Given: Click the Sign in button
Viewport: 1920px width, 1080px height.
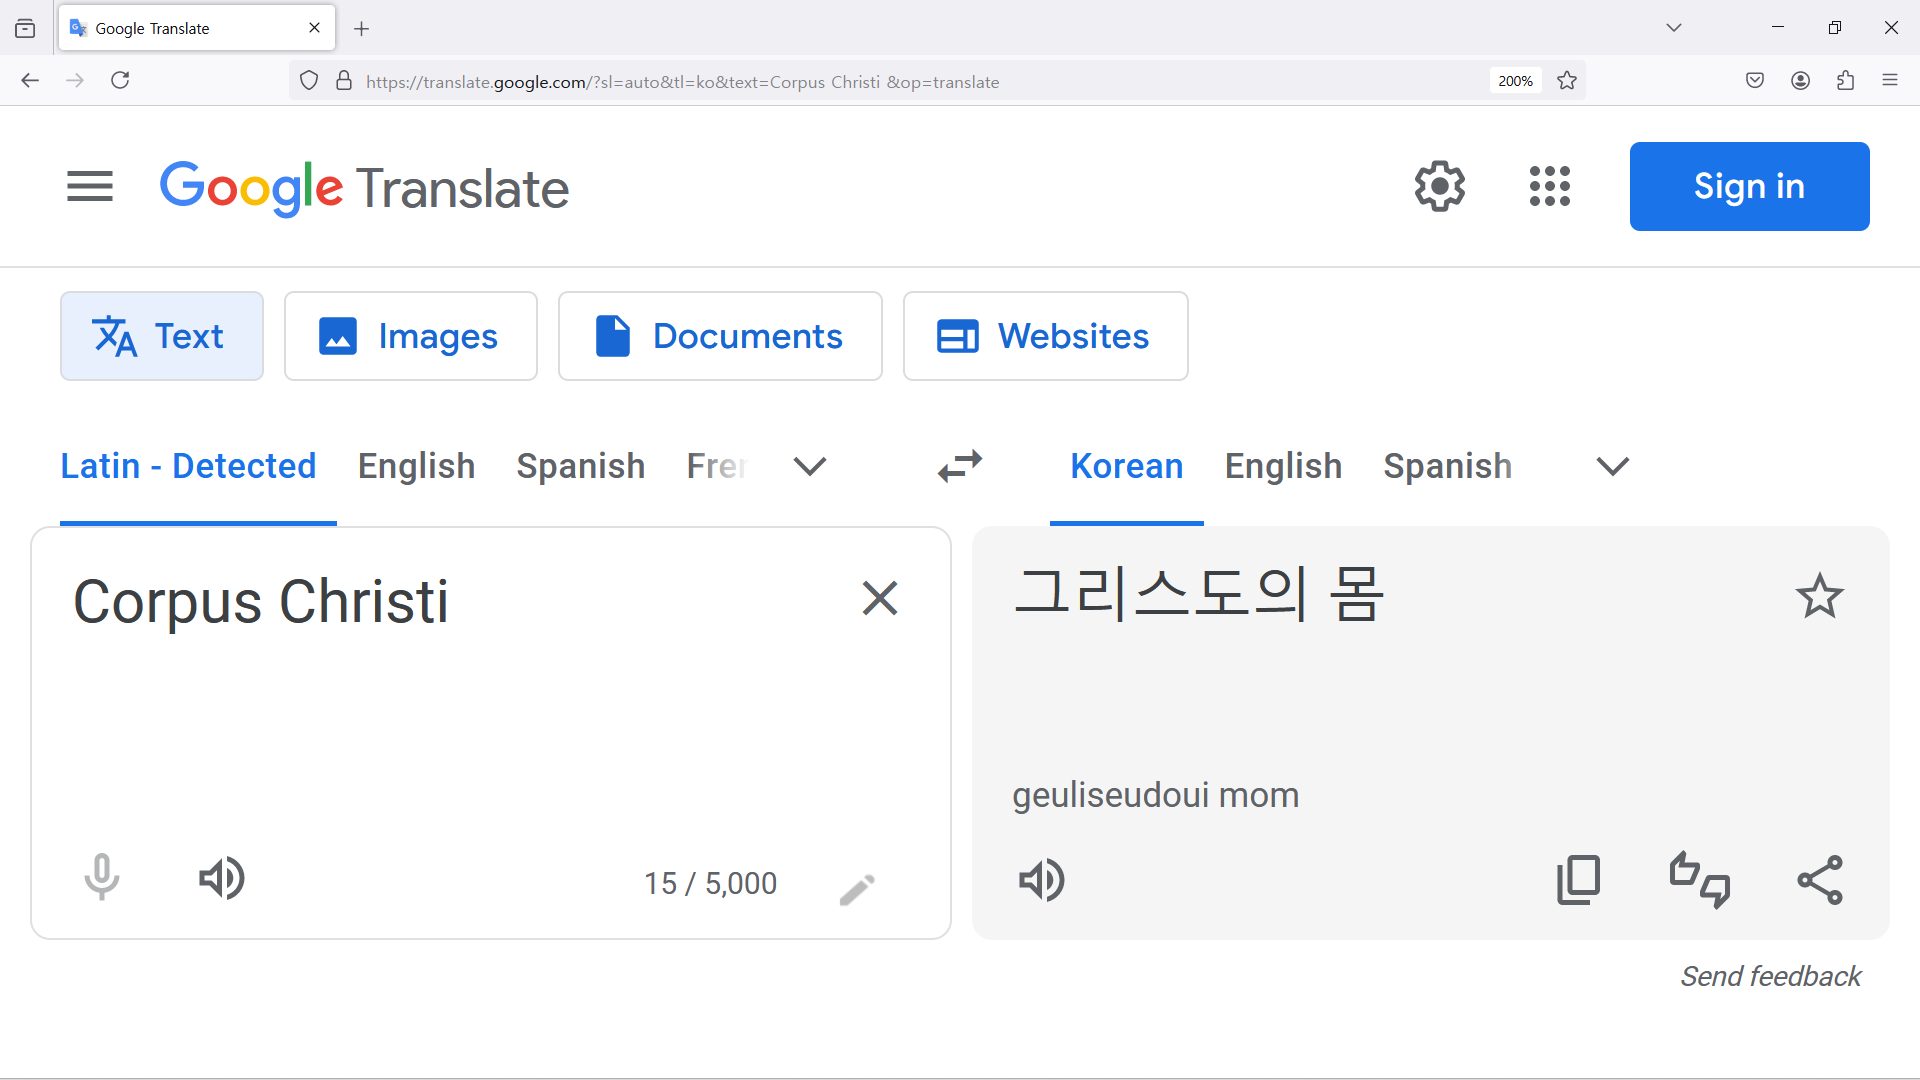Looking at the screenshot, I should point(1749,186).
